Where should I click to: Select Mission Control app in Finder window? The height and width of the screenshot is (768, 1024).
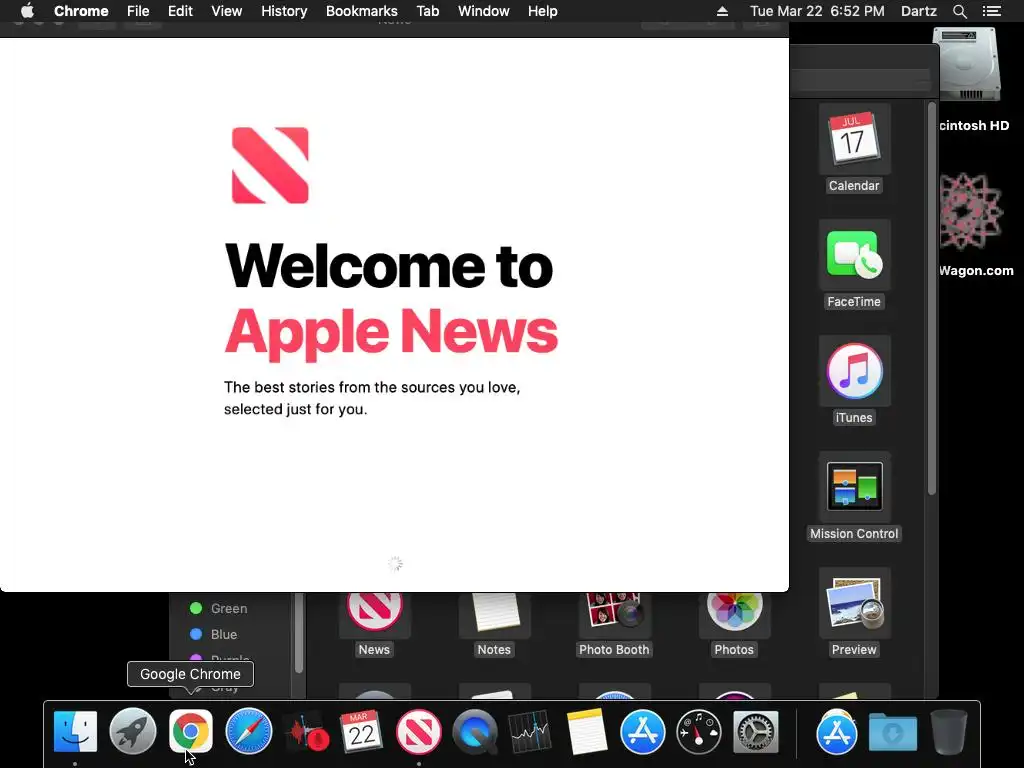(x=854, y=498)
